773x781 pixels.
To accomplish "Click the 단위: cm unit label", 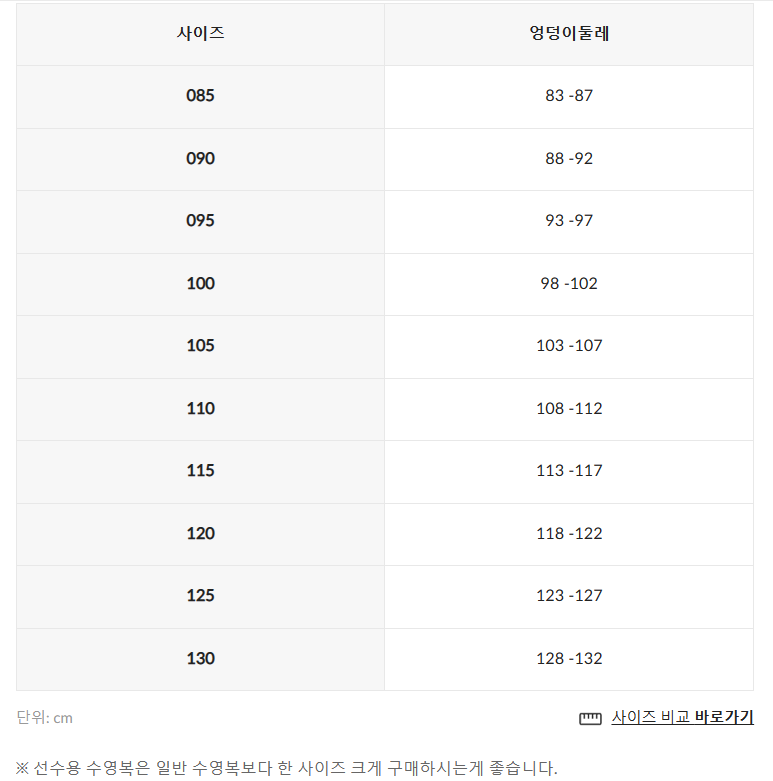I will pos(45,718).
